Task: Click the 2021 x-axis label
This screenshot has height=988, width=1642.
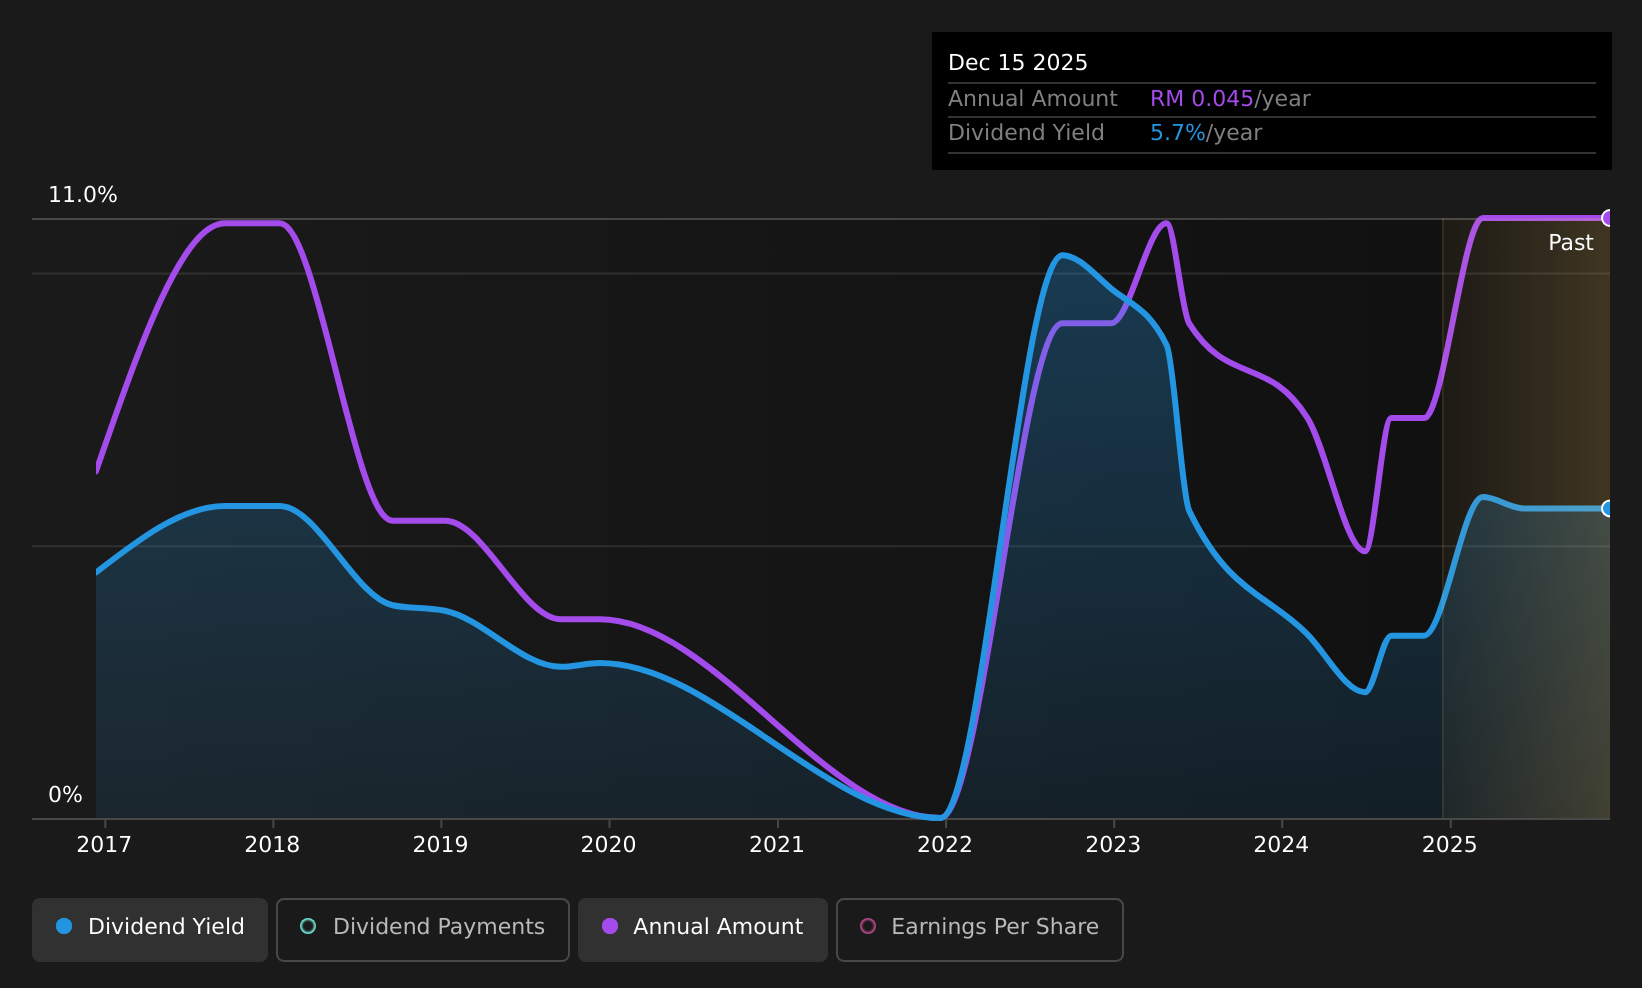Action: click(777, 845)
